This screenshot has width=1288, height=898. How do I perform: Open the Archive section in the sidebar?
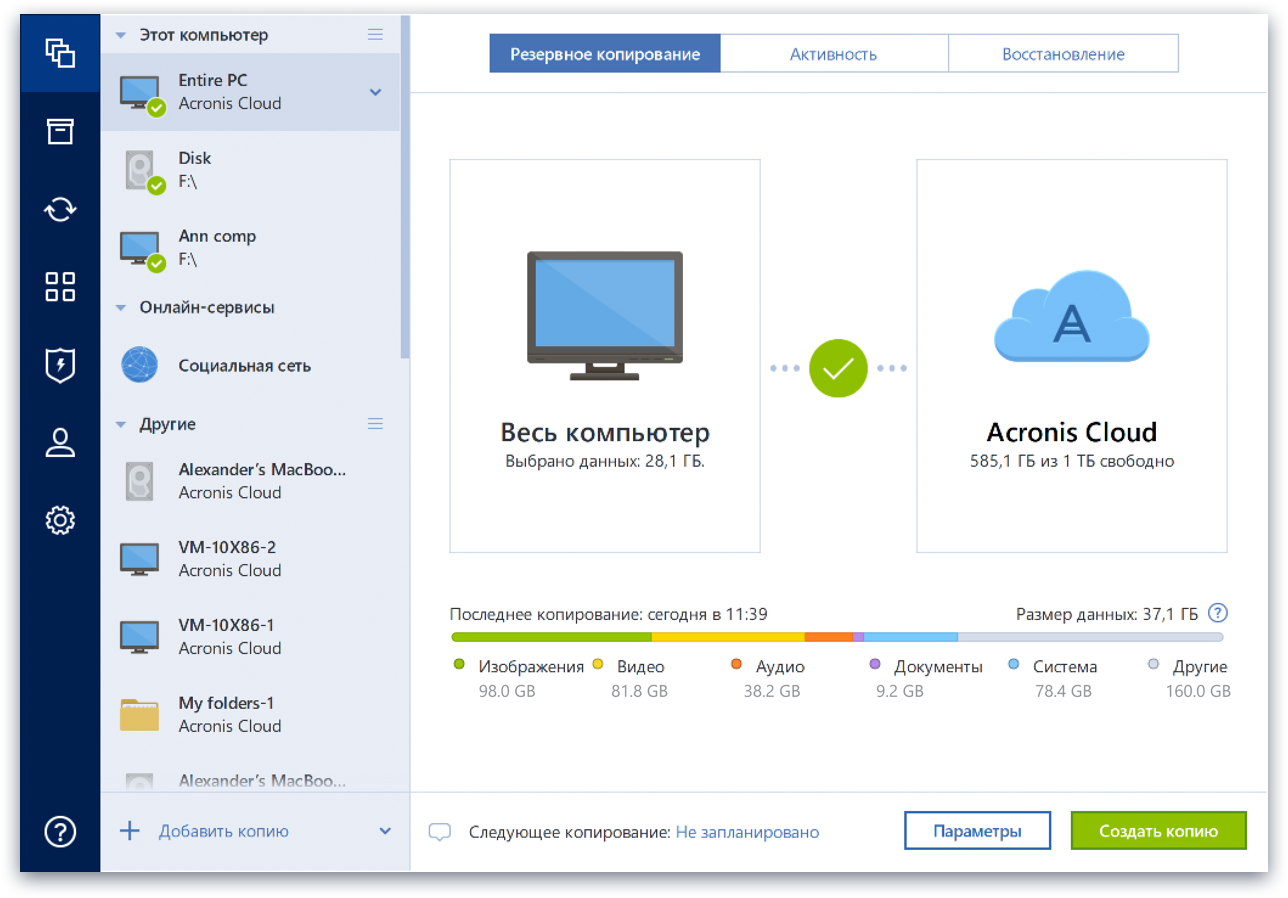pyautogui.click(x=60, y=131)
